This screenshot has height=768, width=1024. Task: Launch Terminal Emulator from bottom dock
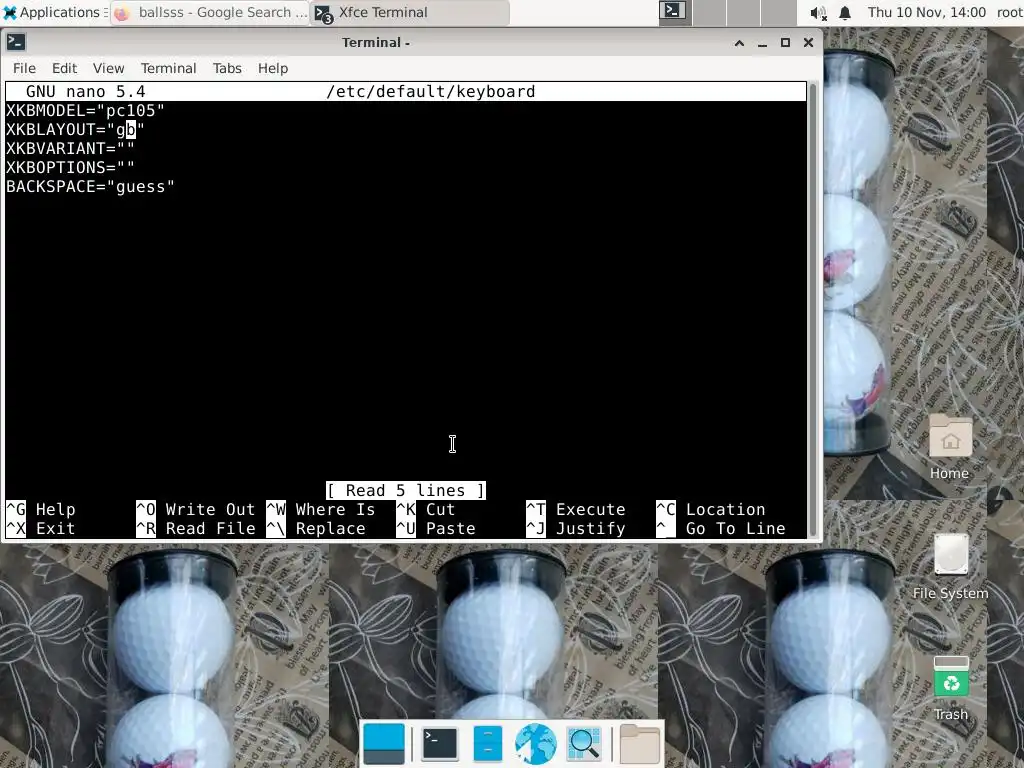click(440, 744)
